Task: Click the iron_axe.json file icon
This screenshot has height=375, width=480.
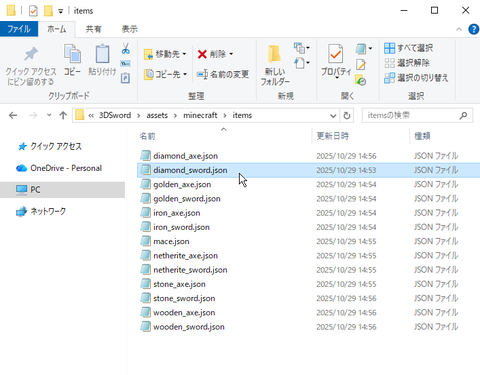Action: [x=145, y=213]
